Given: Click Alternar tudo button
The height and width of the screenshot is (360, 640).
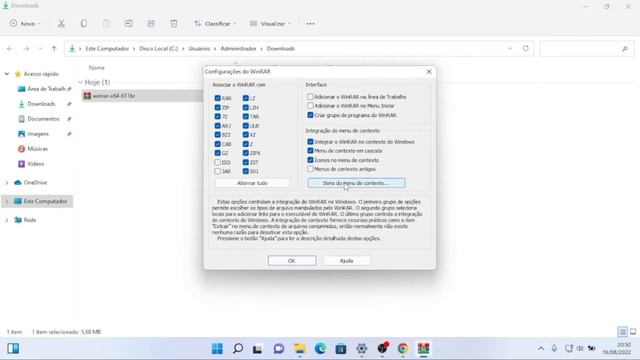Looking at the screenshot, I should pyautogui.click(x=252, y=183).
